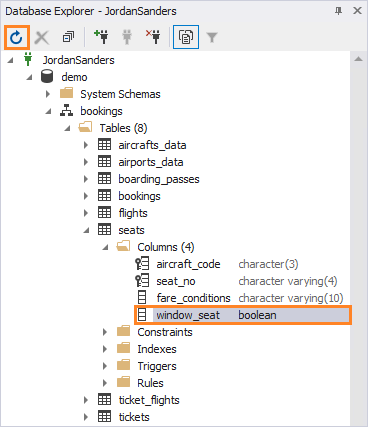368x427 pixels.
Task: Select the Indexes folder label
Action: click(x=157, y=349)
